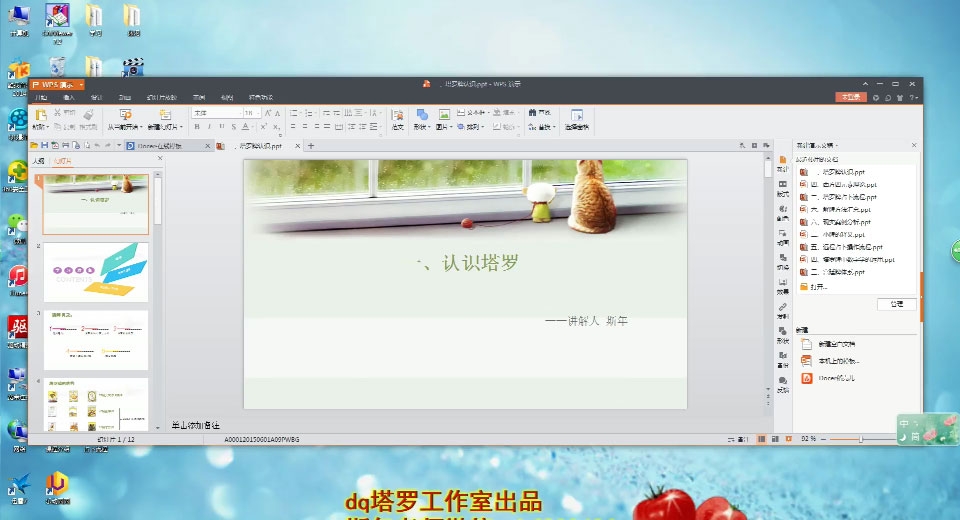Click the 管理 button in task pane

[x=896, y=304]
